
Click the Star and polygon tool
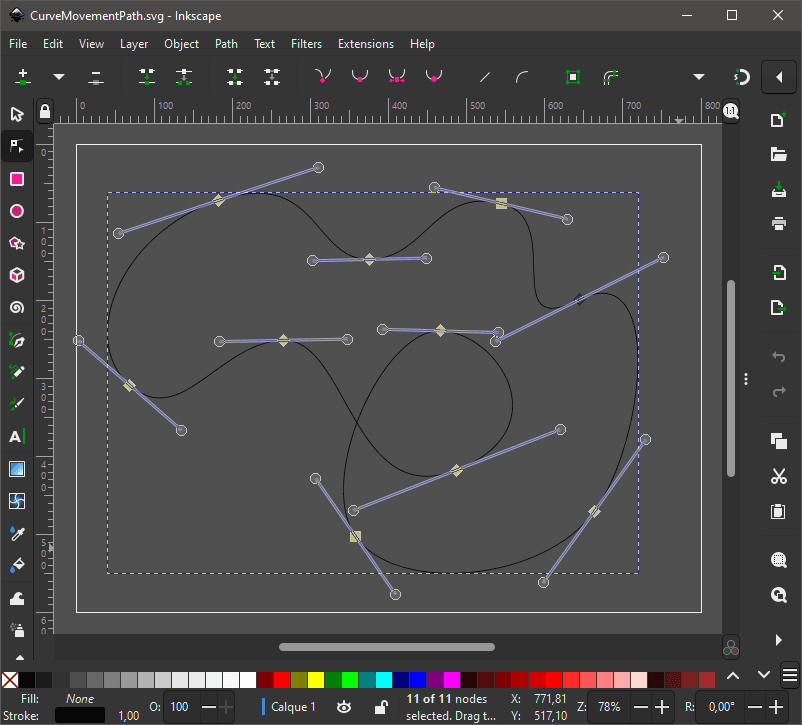click(x=16, y=243)
